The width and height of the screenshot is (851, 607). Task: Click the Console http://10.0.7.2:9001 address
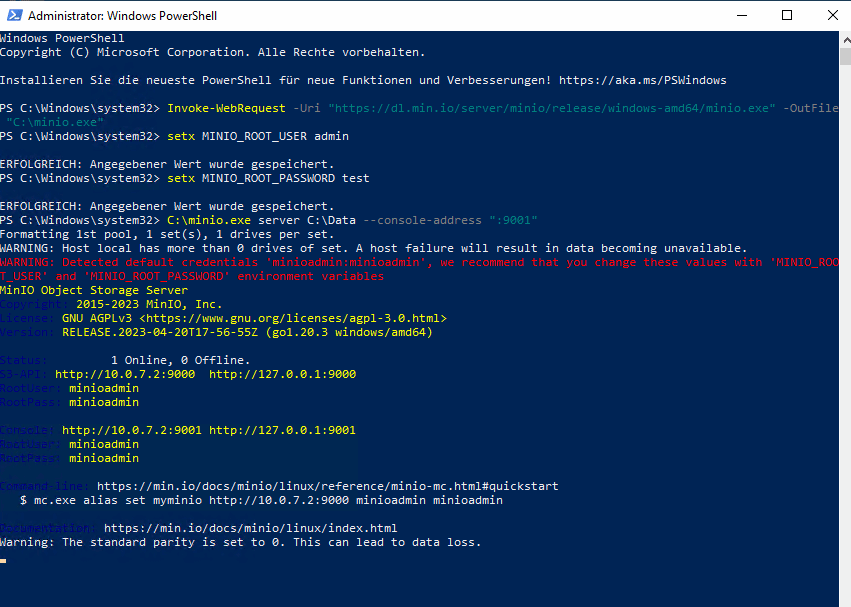point(132,430)
